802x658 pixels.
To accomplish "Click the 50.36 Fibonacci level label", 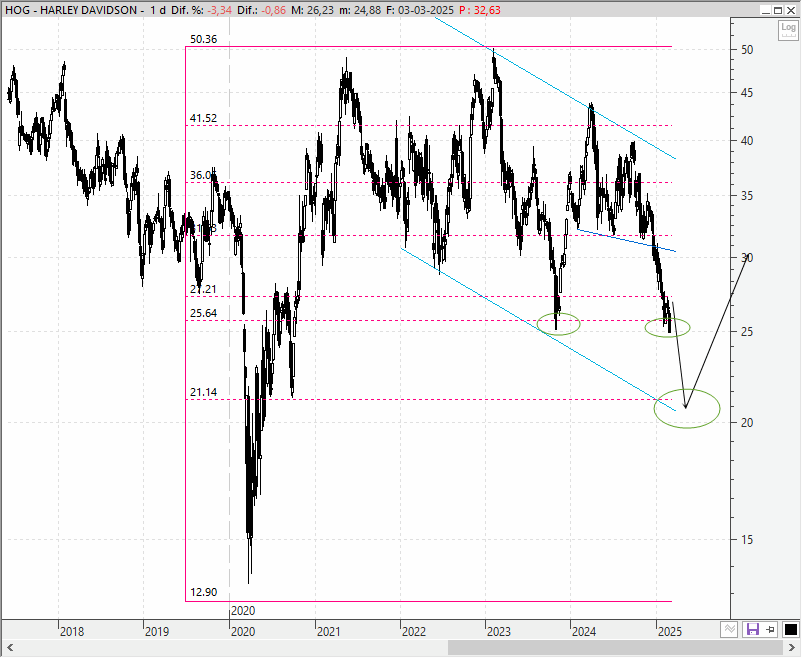I will (203, 39).
